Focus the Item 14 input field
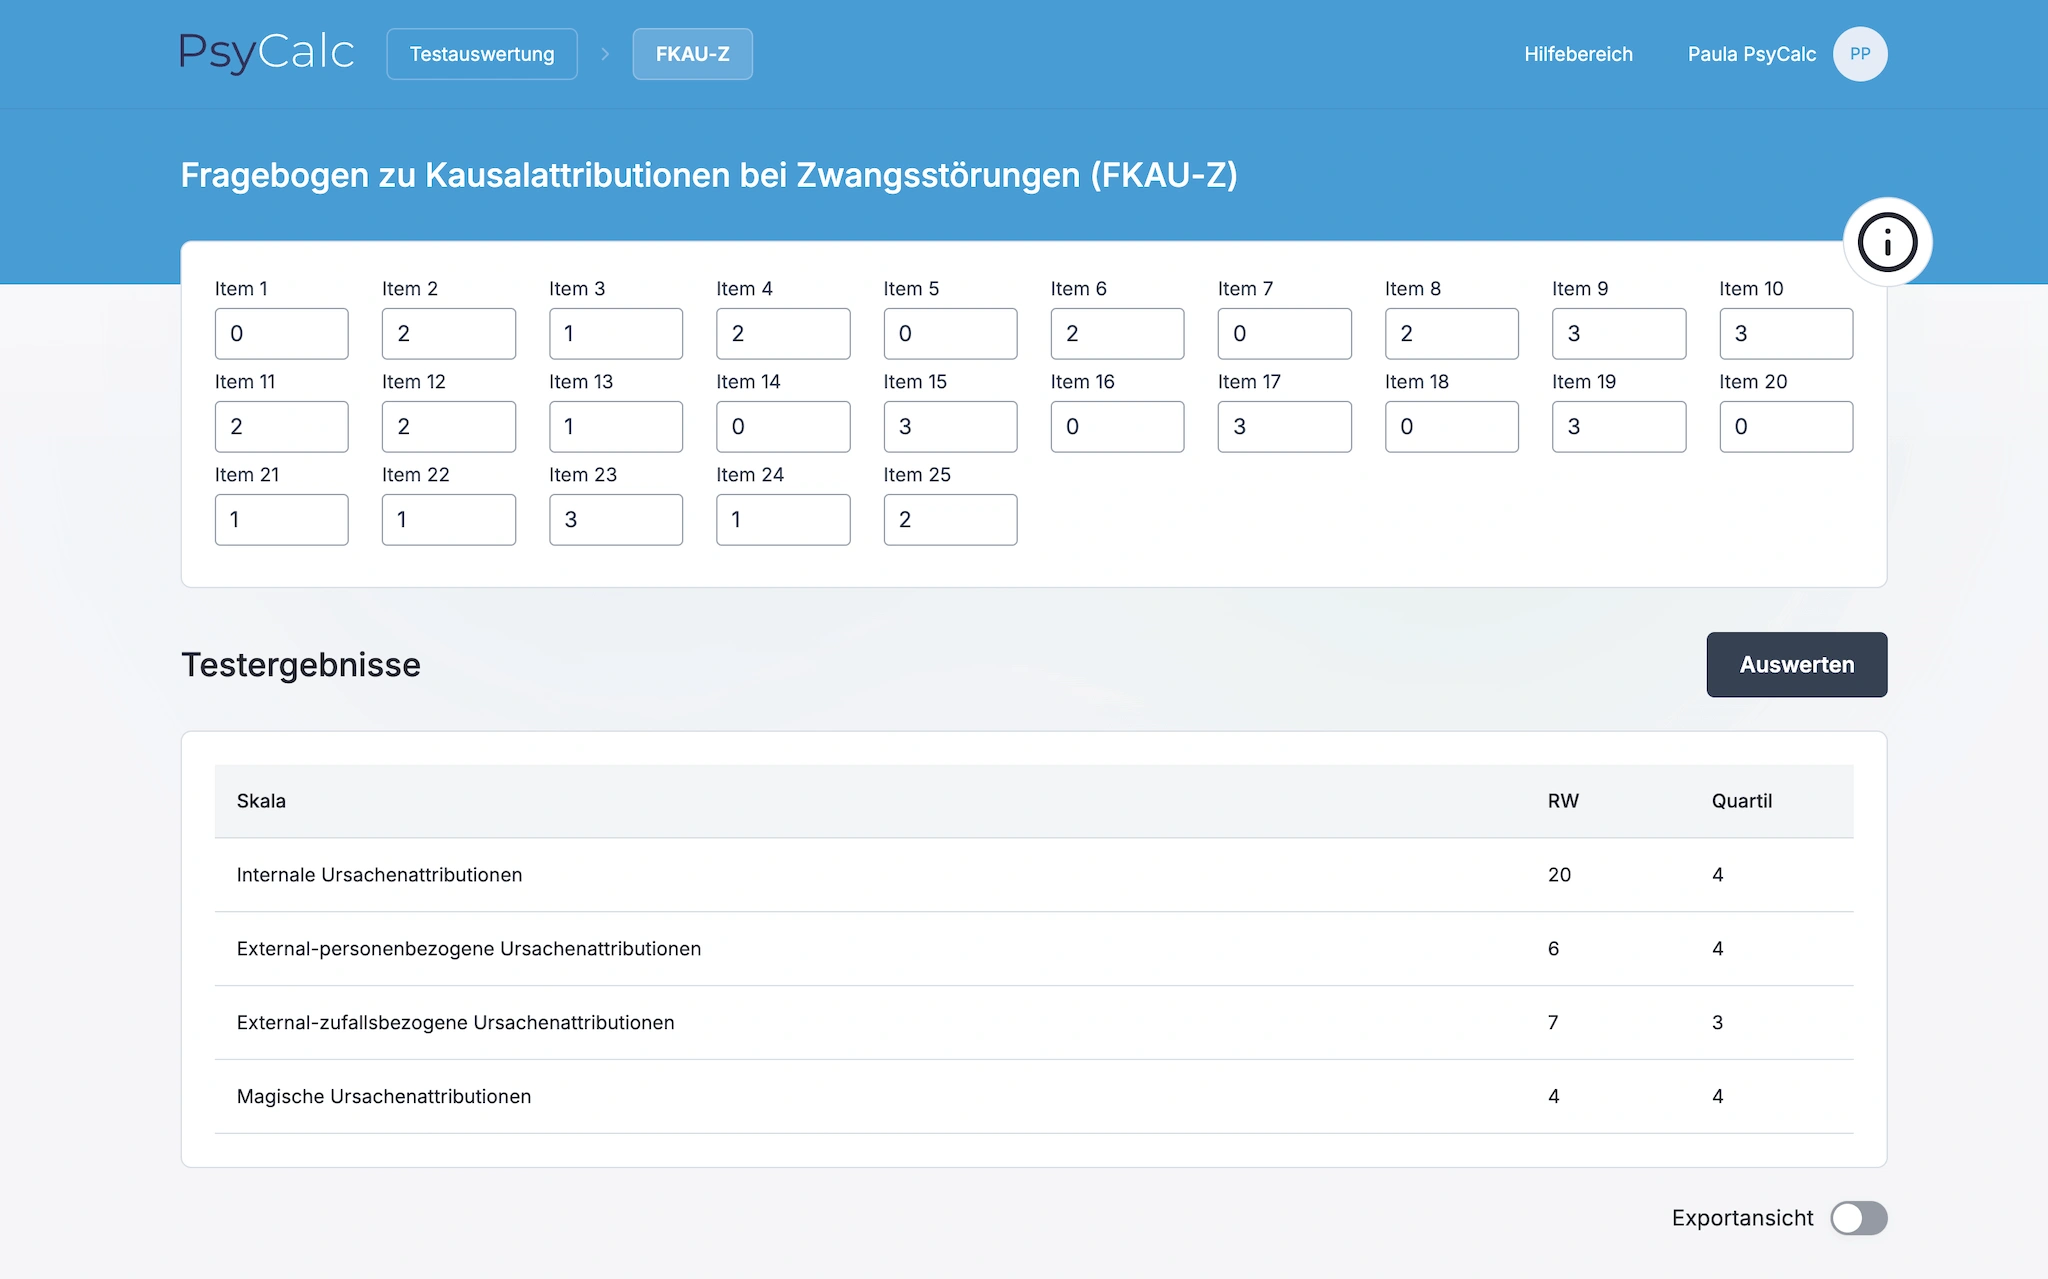Image resolution: width=2048 pixels, height=1279 pixels. [783, 427]
